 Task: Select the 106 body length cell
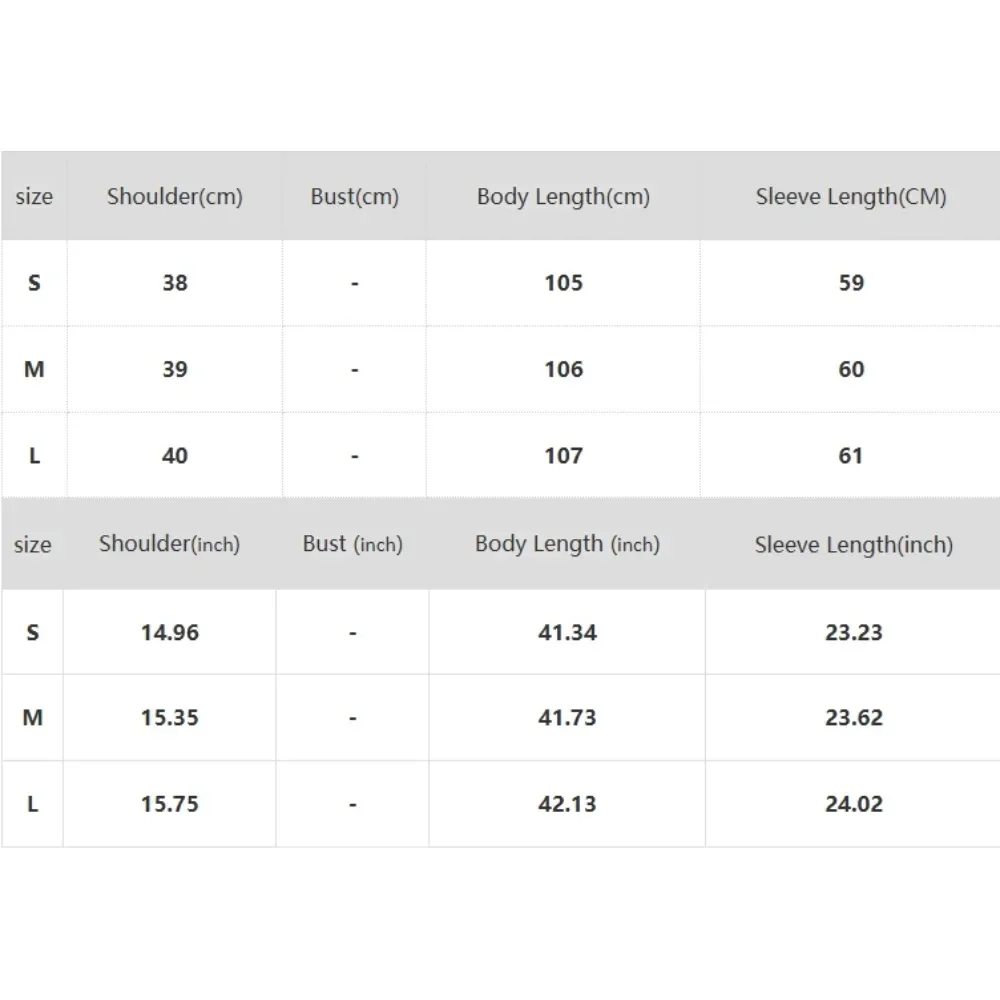click(563, 369)
